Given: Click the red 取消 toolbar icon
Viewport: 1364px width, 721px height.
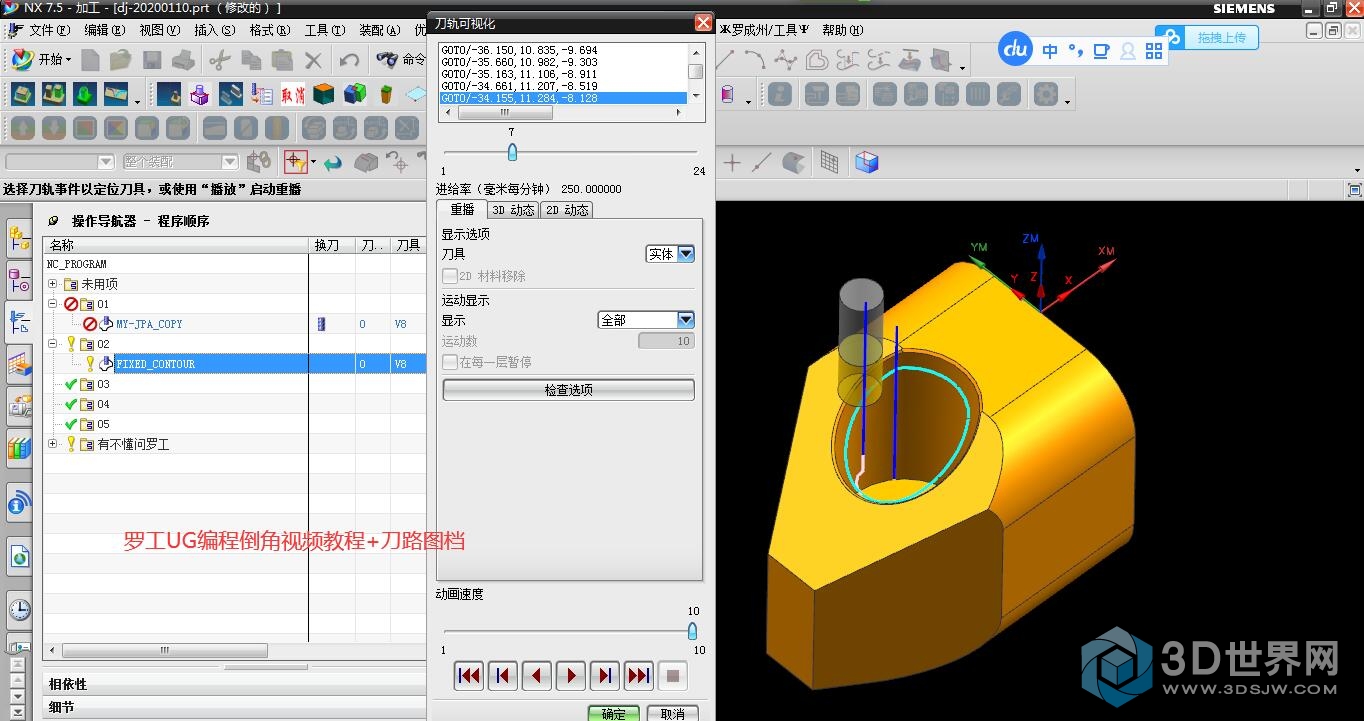Looking at the screenshot, I should coord(292,95).
